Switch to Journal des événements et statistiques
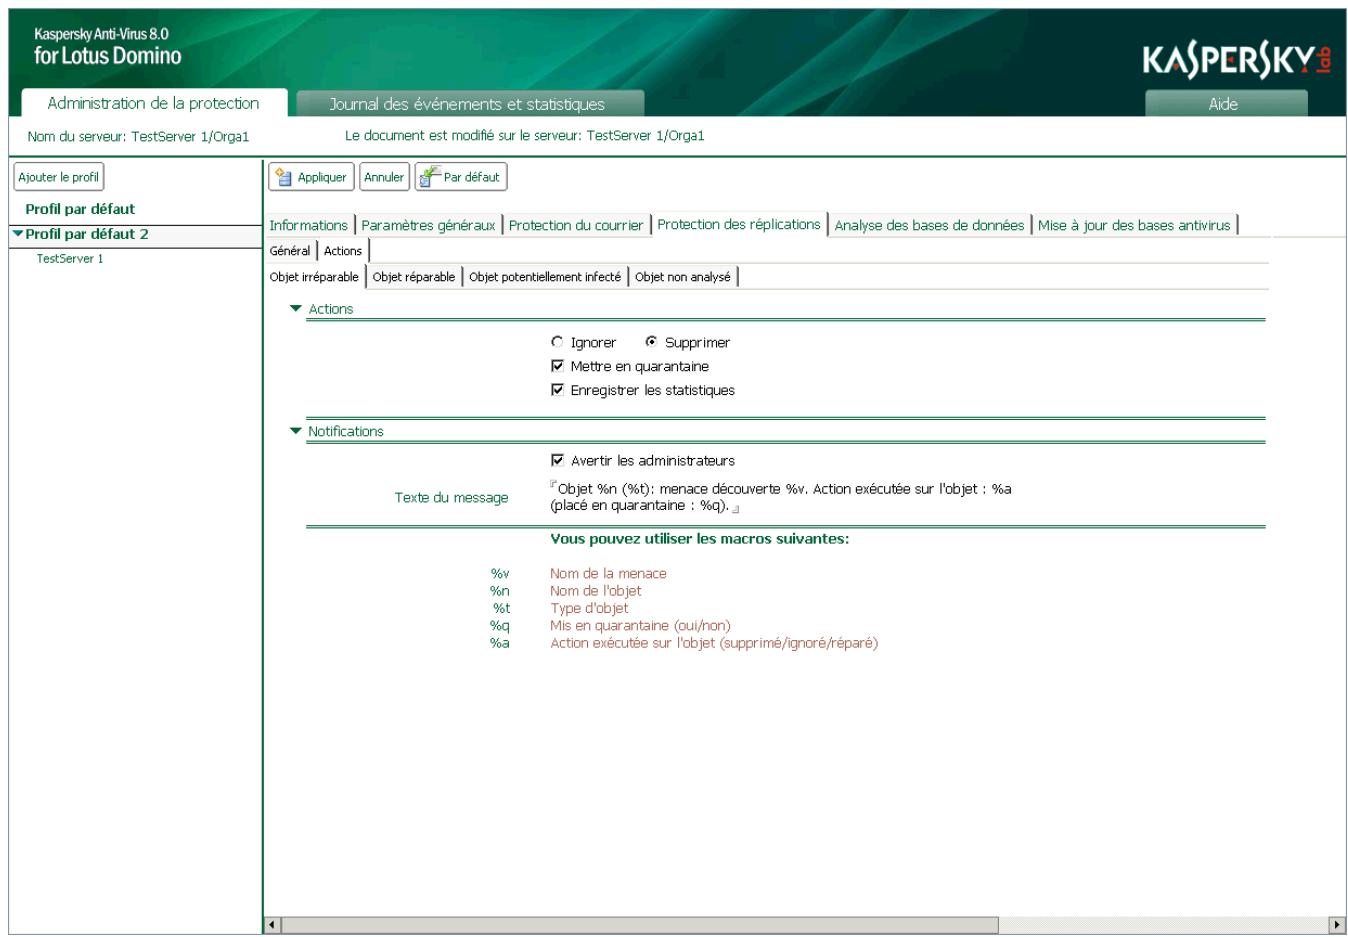The height and width of the screenshot is (937, 1348). tap(470, 104)
